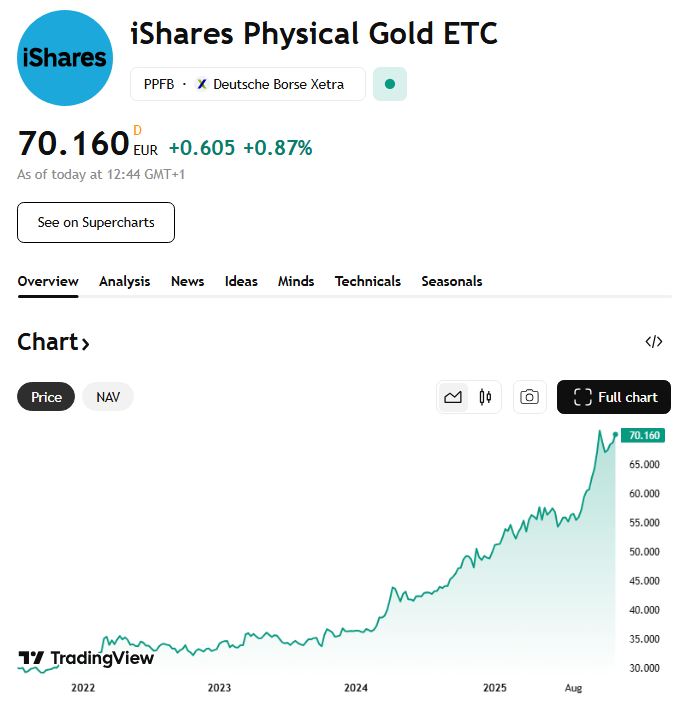
Task: Click the Deutsche Borse Xetra exchange icon
Action: (x=202, y=84)
